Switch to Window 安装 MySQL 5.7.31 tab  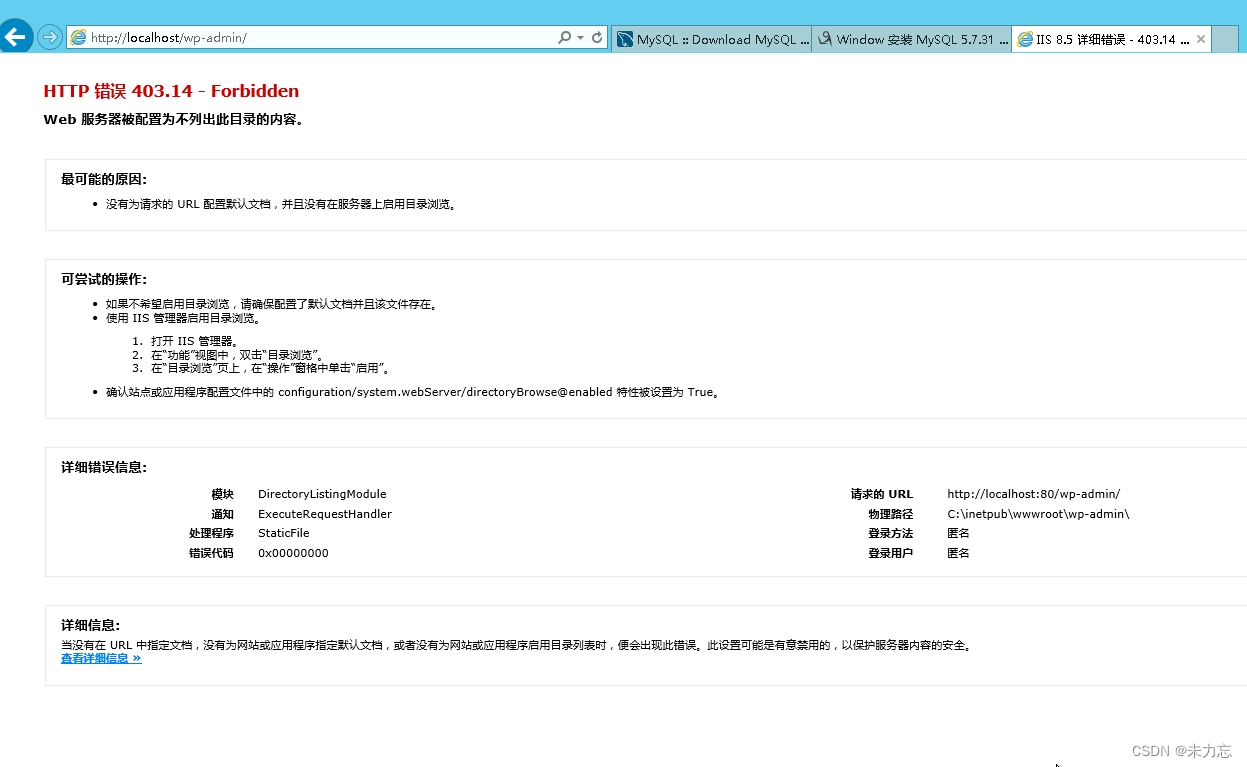point(911,39)
